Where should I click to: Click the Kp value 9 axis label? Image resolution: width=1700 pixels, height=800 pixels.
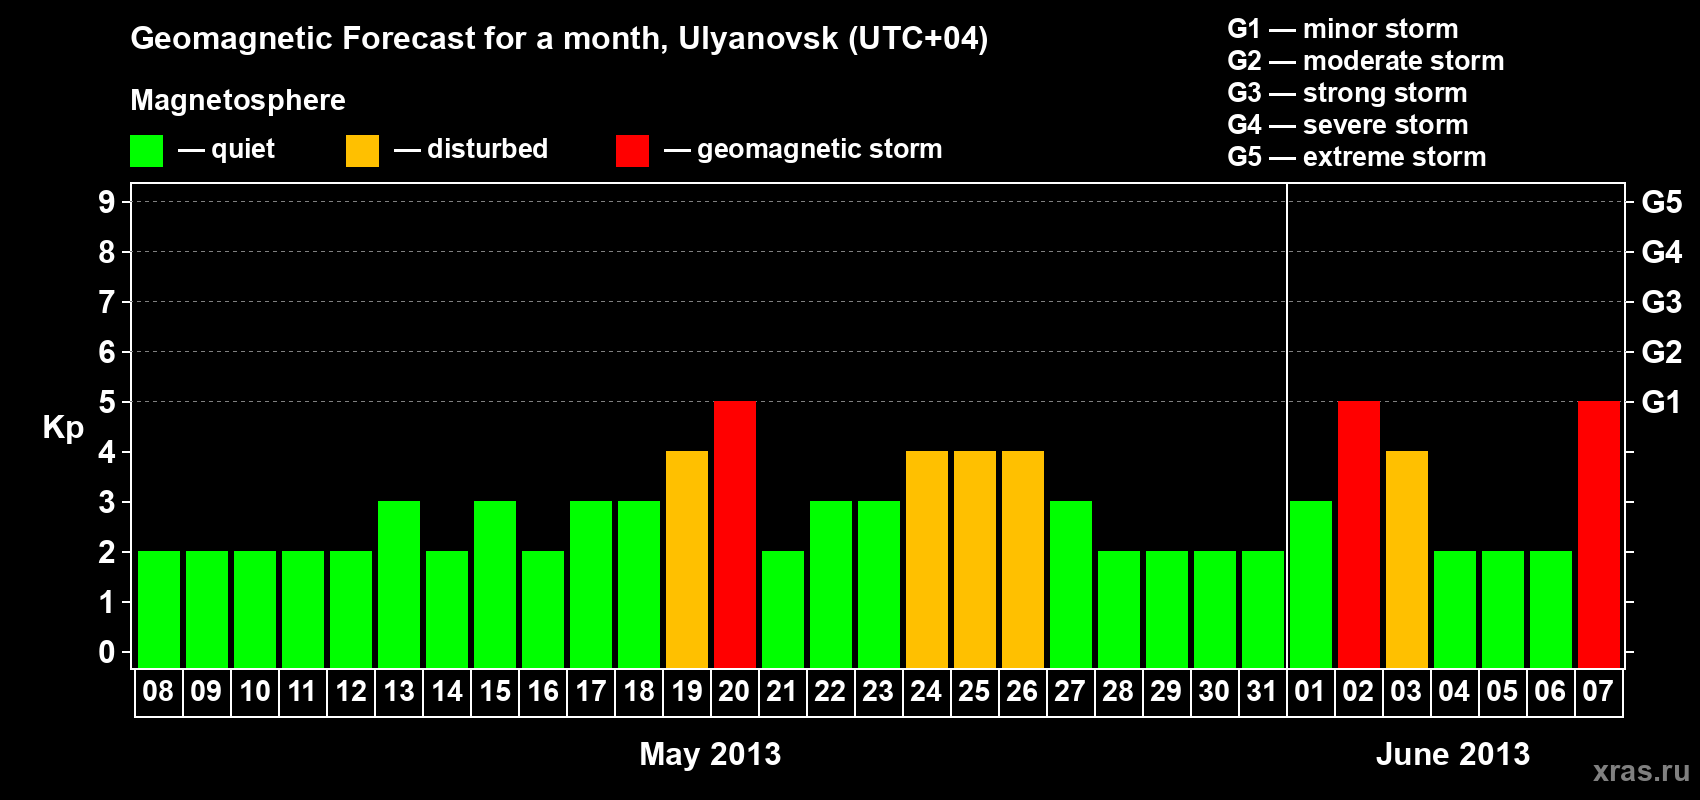point(107,202)
